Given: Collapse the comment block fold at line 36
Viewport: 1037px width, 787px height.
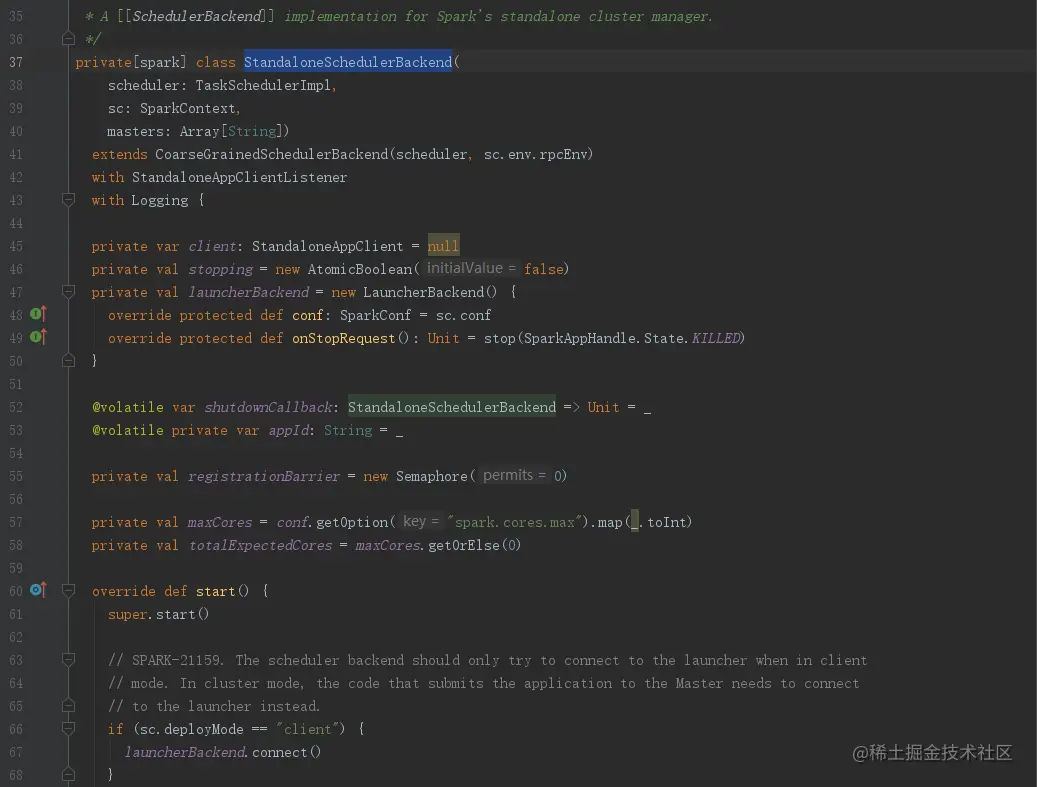Looking at the screenshot, I should [68, 39].
